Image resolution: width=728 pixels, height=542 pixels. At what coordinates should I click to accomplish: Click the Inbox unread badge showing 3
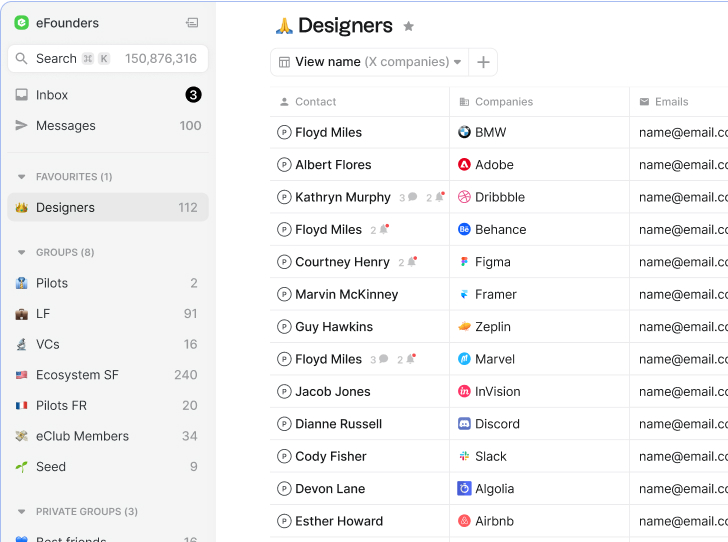193,95
